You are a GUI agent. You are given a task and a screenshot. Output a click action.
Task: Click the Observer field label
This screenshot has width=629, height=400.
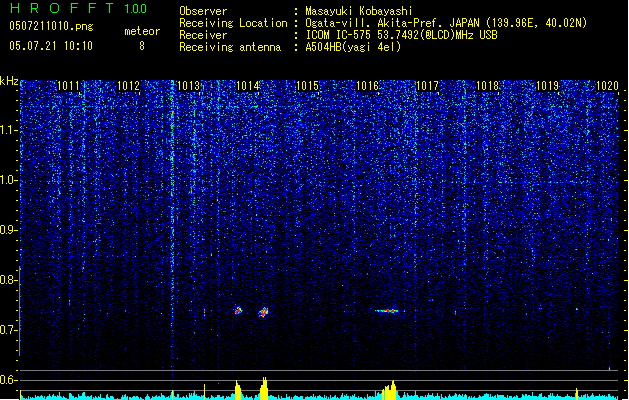[203, 11]
